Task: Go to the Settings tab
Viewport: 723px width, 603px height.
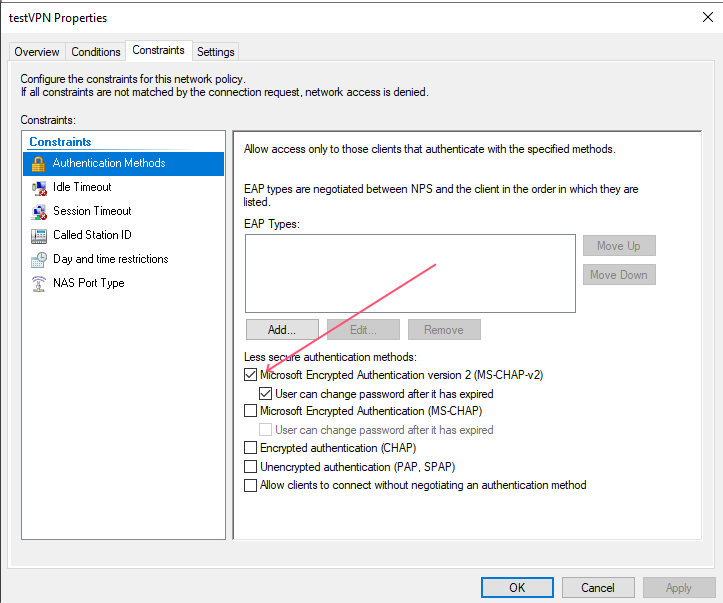Action: (215, 52)
